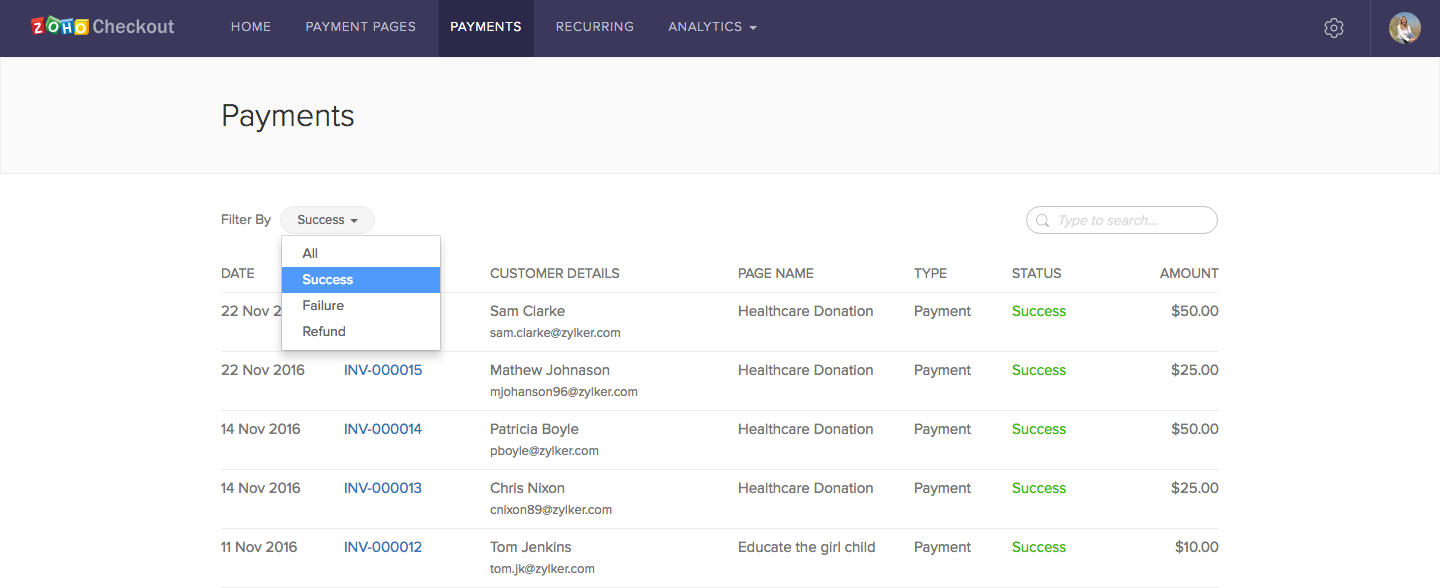Image resolution: width=1440 pixels, height=588 pixels.
Task: Select the PAYMENTS tab
Action: [486, 27]
